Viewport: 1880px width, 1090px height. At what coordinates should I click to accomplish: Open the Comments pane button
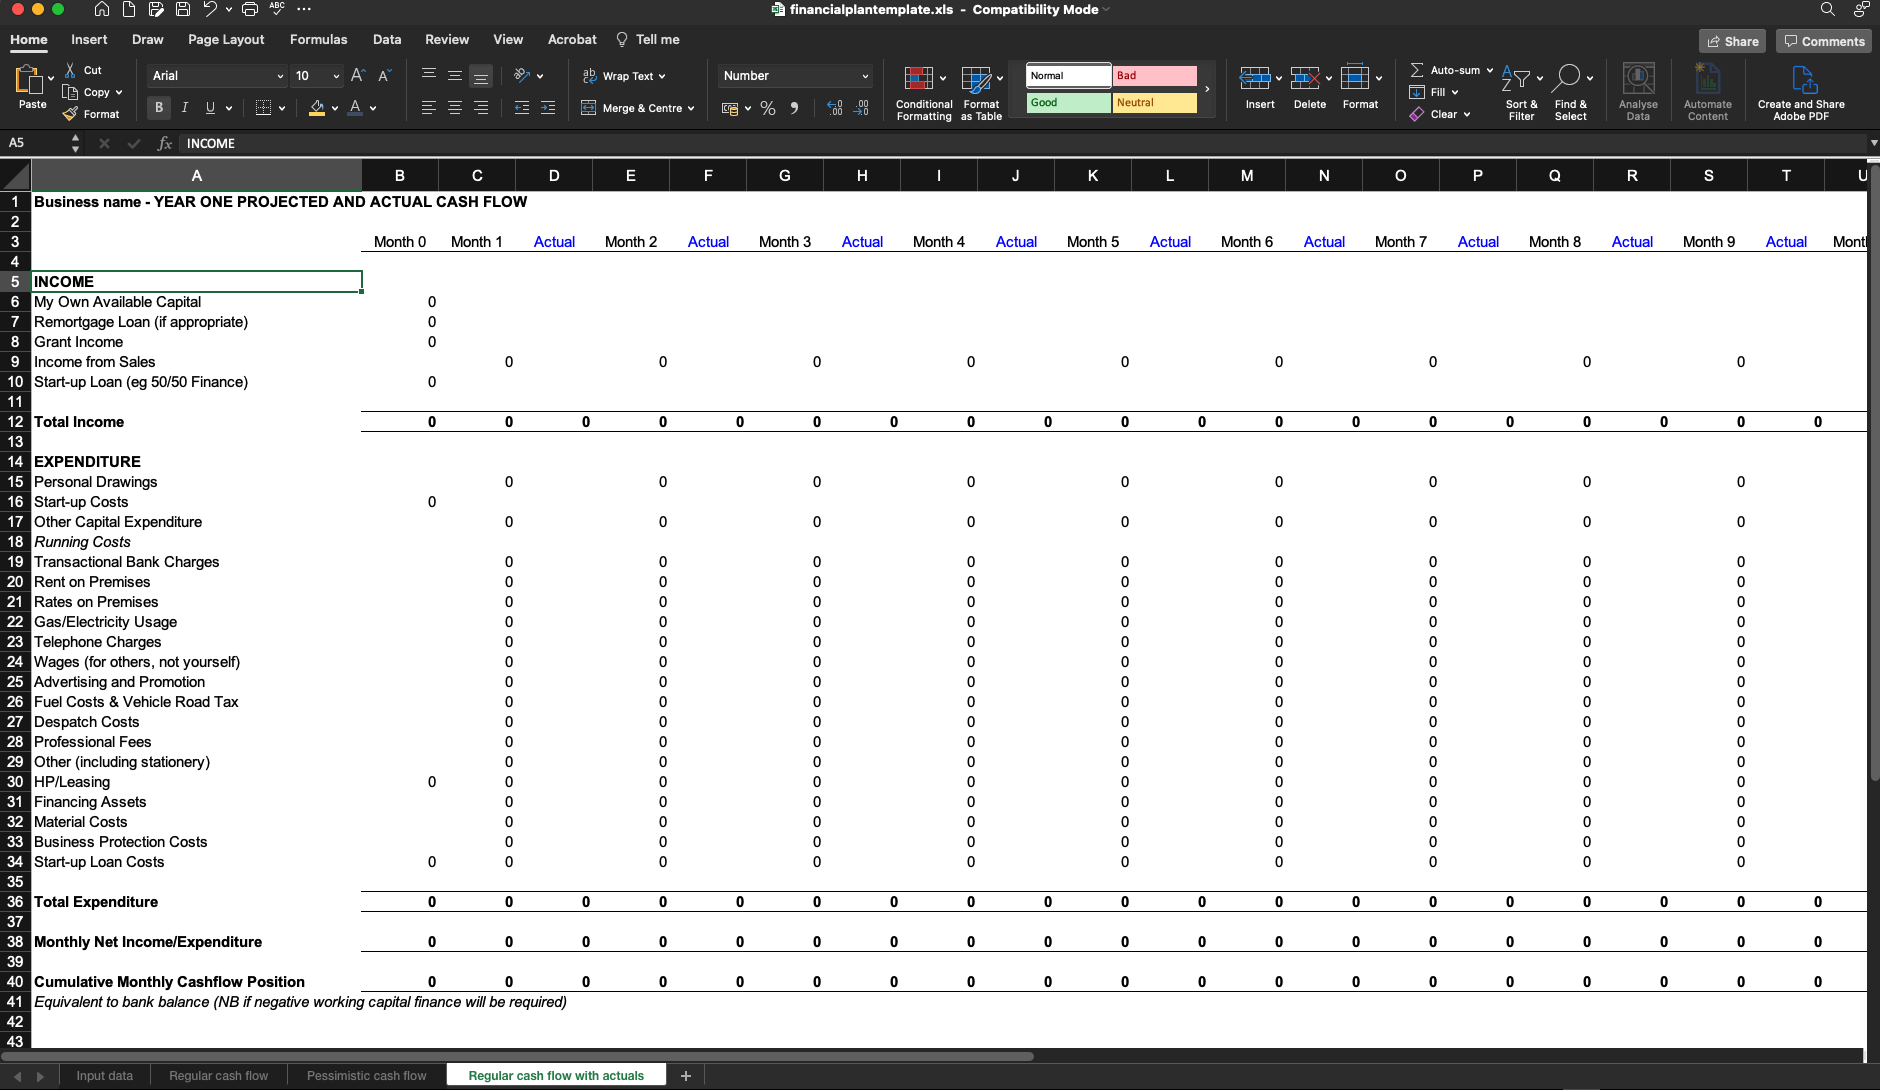pyautogui.click(x=1824, y=41)
